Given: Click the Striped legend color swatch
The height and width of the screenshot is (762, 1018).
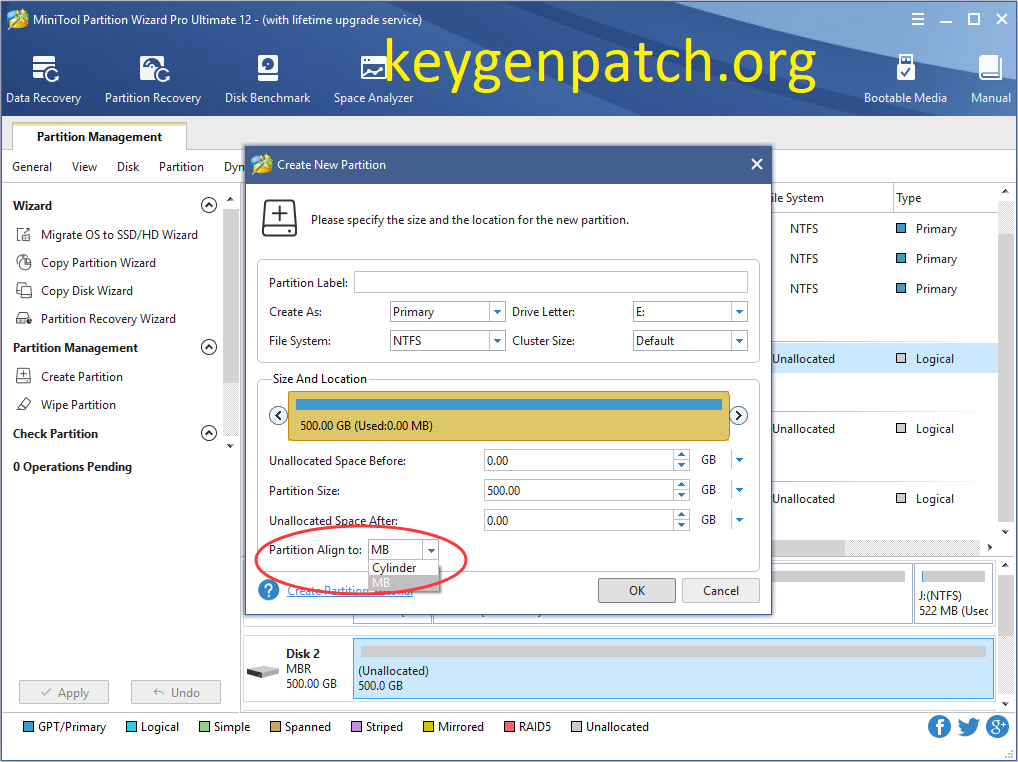Looking at the screenshot, I should [x=356, y=726].
